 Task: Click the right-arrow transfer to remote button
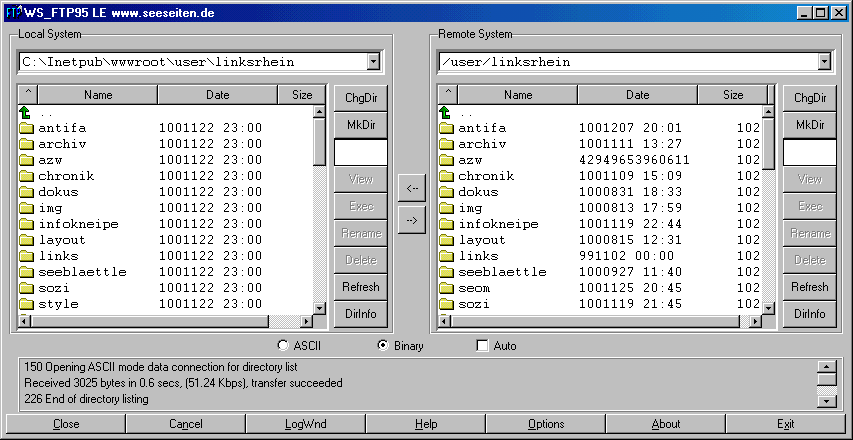click(412, 217)
